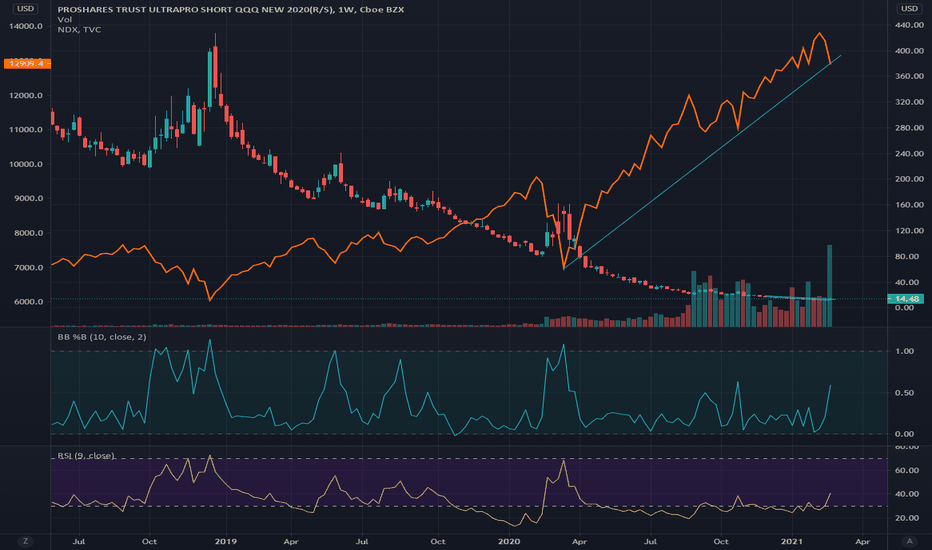Screen dimensions: 932x550
Task: Click the 120.00 right axis value
Action: click(909, 231)
